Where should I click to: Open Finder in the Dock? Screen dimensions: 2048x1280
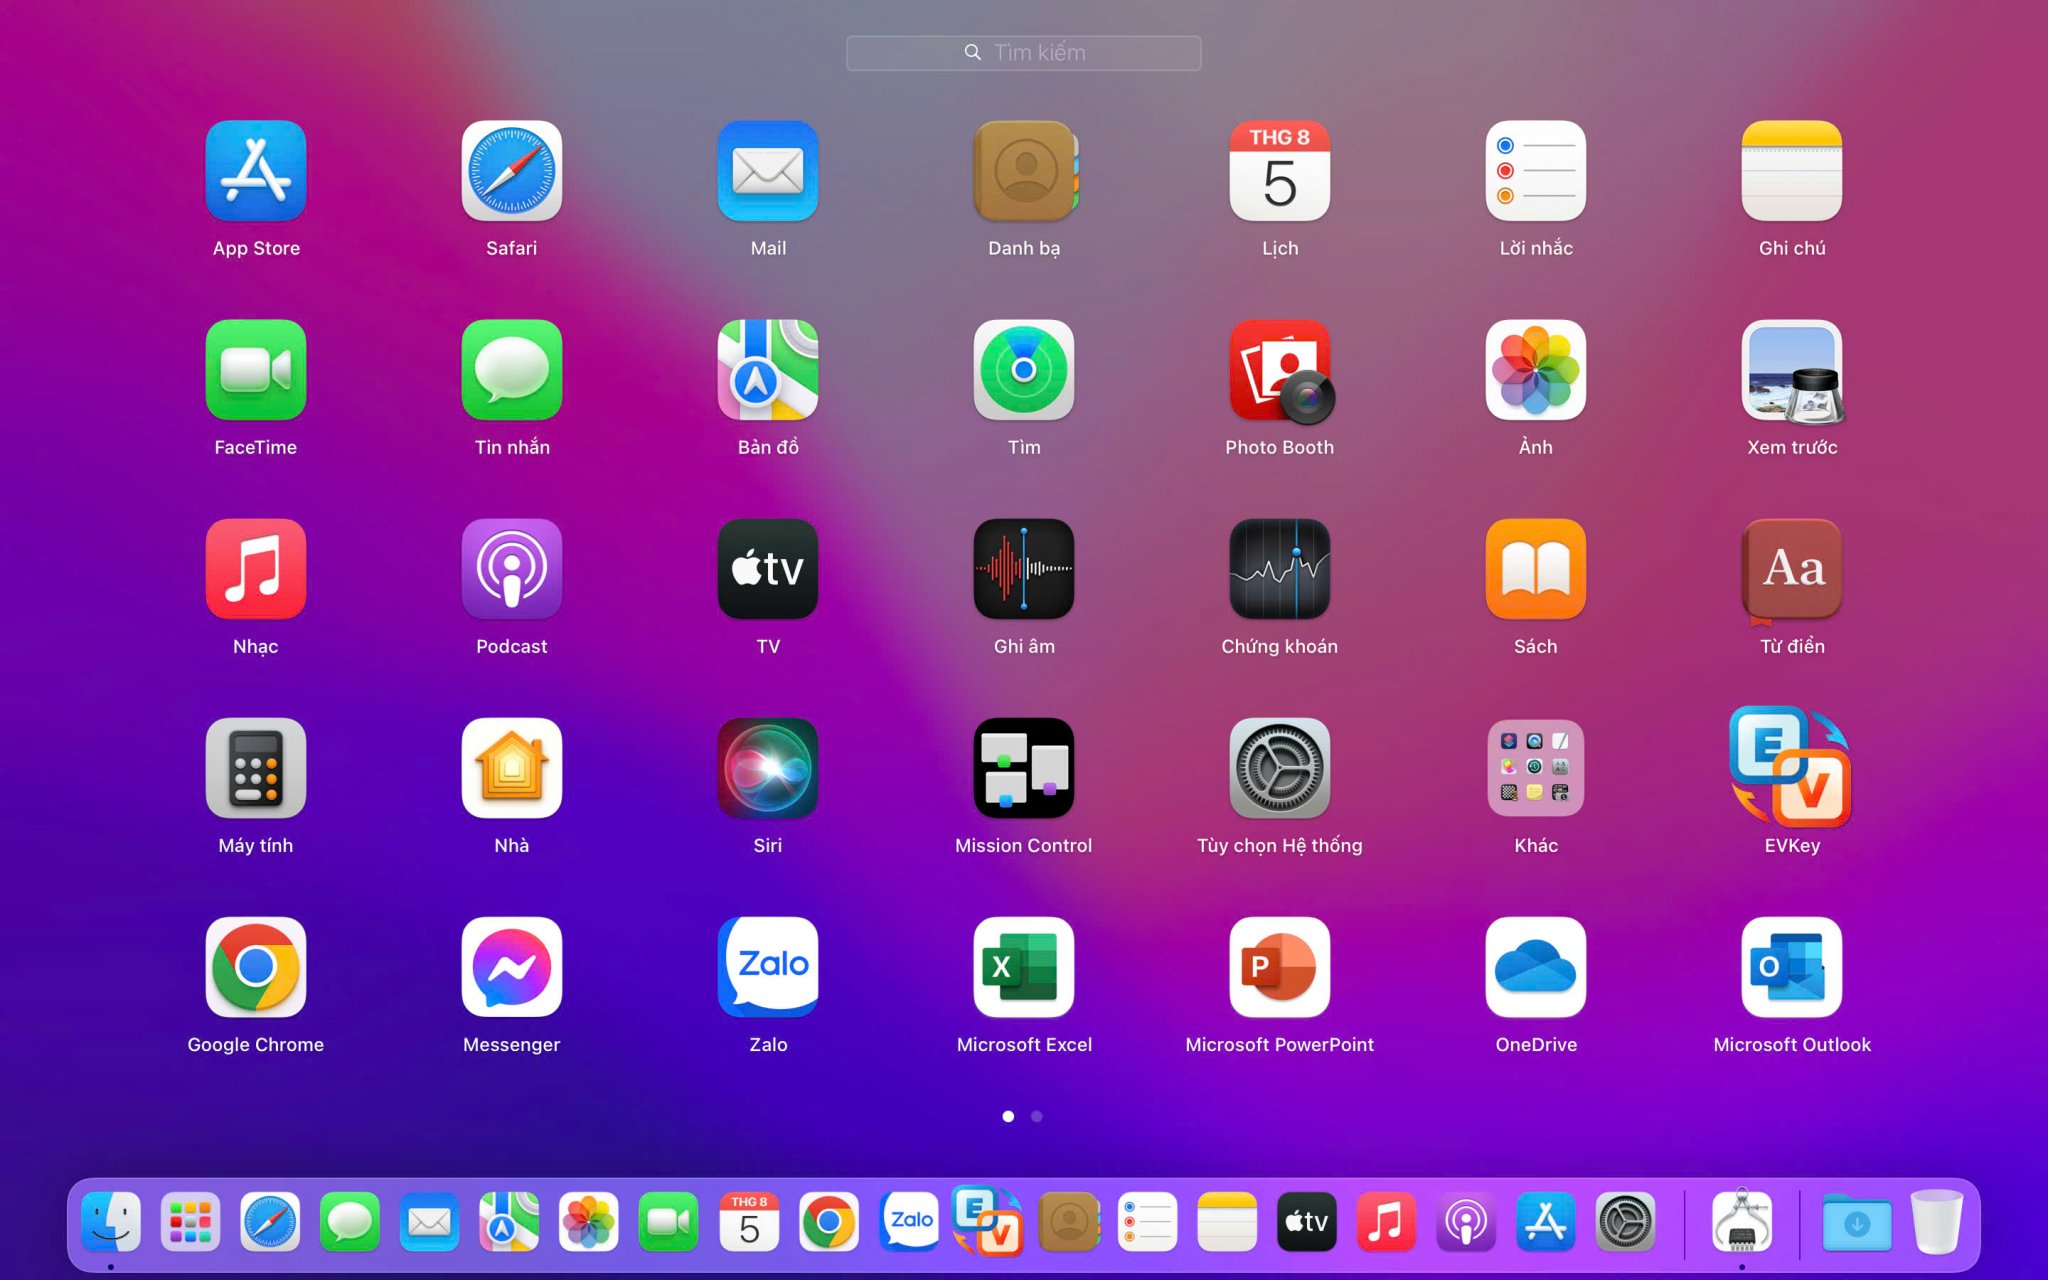(111, 1221)
